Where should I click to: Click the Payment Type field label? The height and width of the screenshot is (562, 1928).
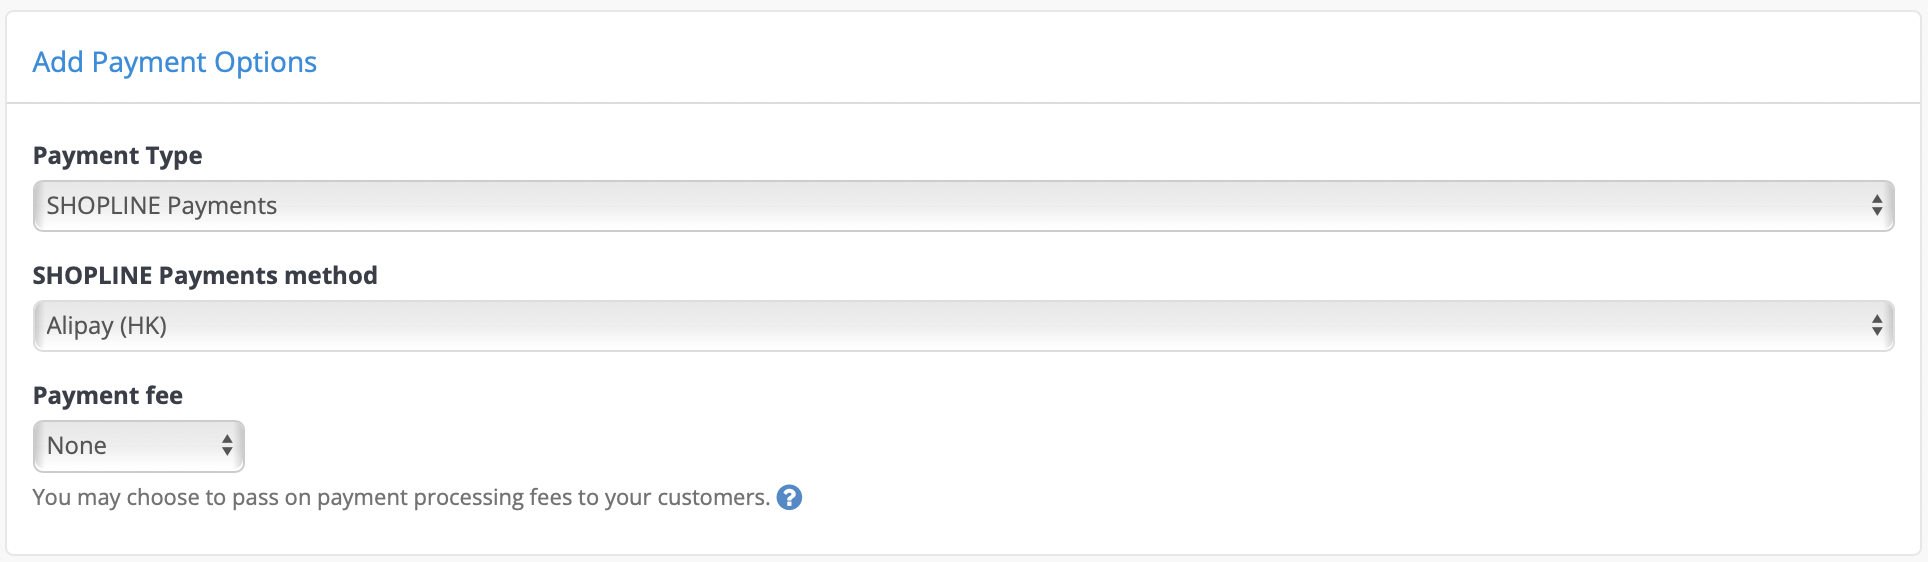(x=118, y=156)
